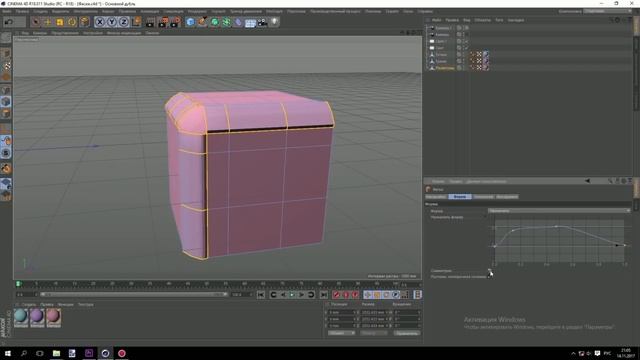Viewport: 640px width, 360px height.
Task: Click the Position X input field
Action: coord(342,312)
